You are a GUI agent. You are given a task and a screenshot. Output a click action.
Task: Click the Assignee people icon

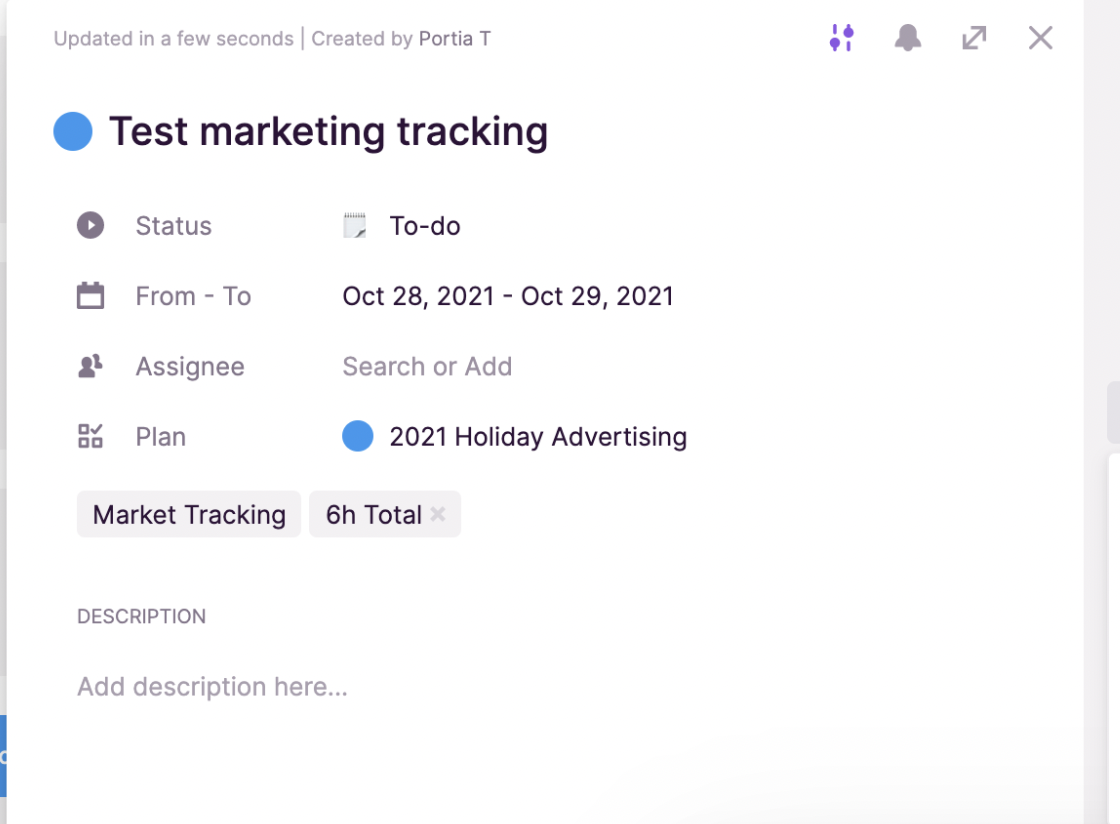[90, 366]
